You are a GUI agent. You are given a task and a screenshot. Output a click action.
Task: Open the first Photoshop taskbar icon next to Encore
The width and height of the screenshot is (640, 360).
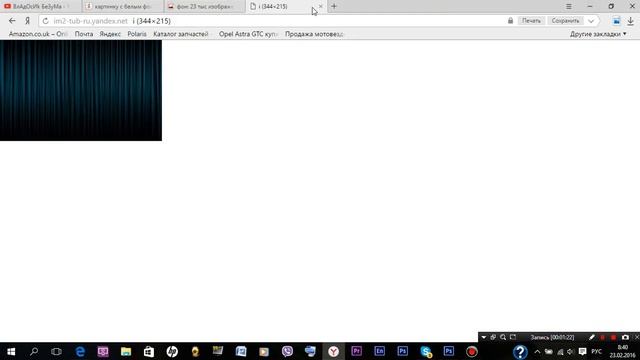point(402,351)
